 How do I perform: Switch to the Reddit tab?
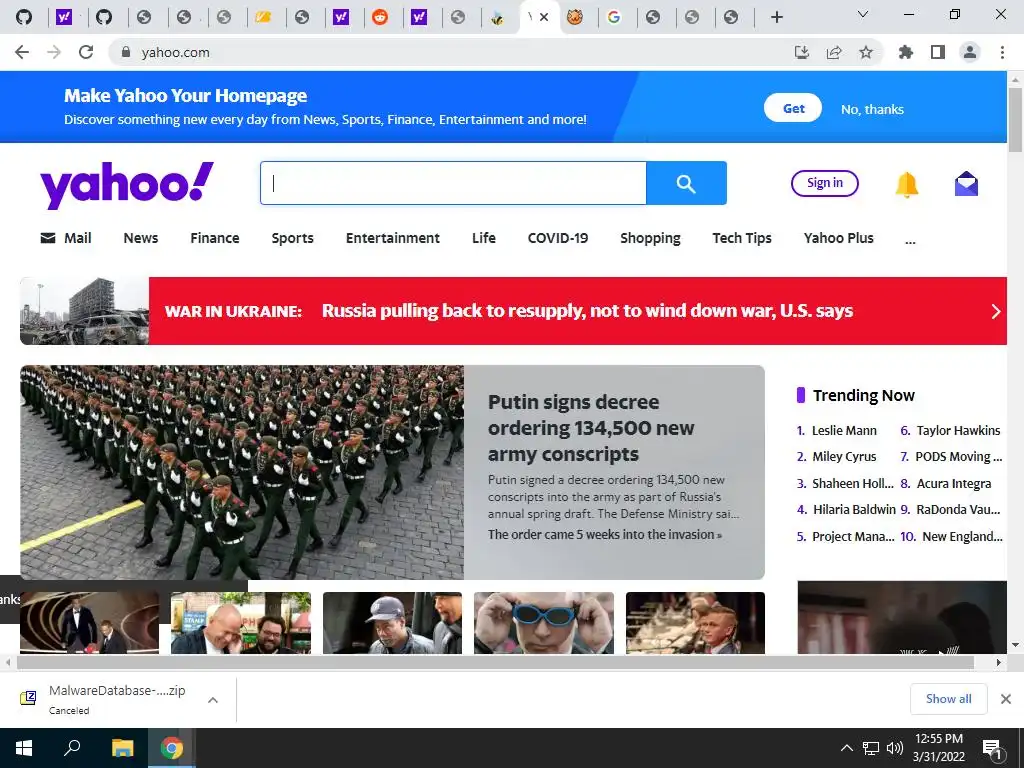coord(379,17)
